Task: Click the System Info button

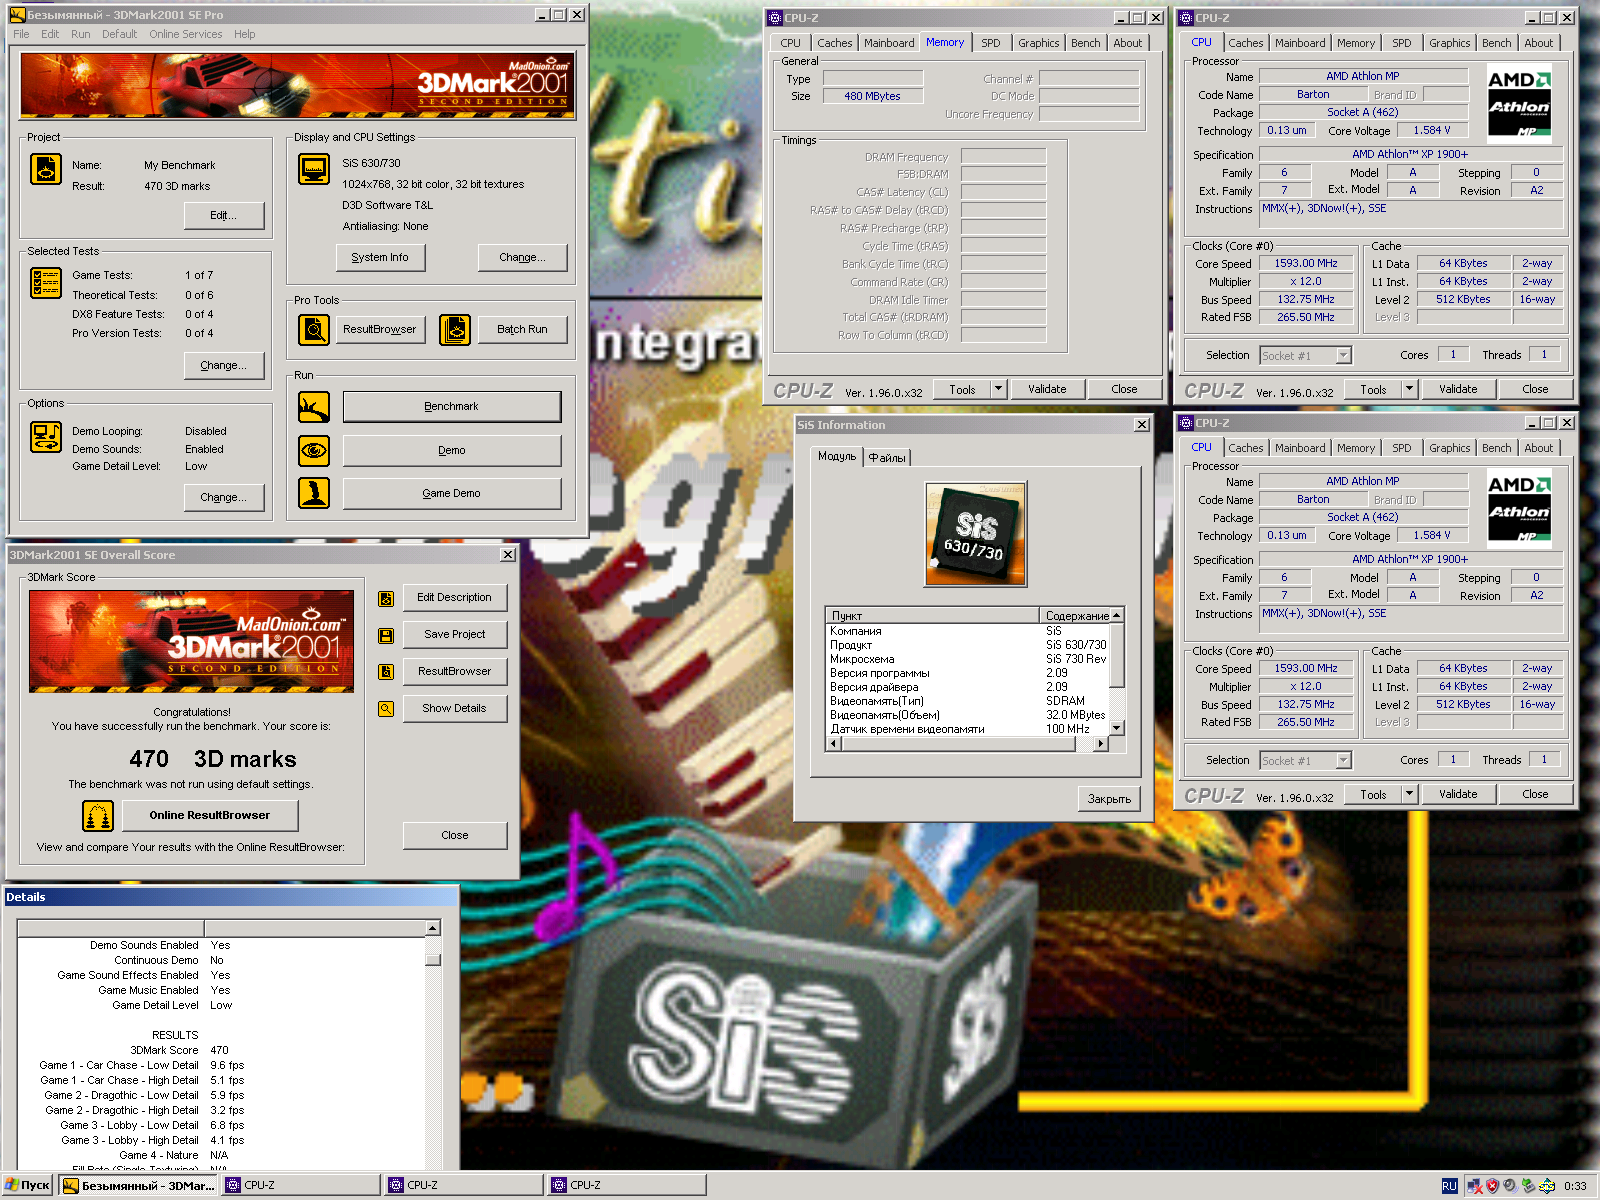Action: (x=380, y=258)
